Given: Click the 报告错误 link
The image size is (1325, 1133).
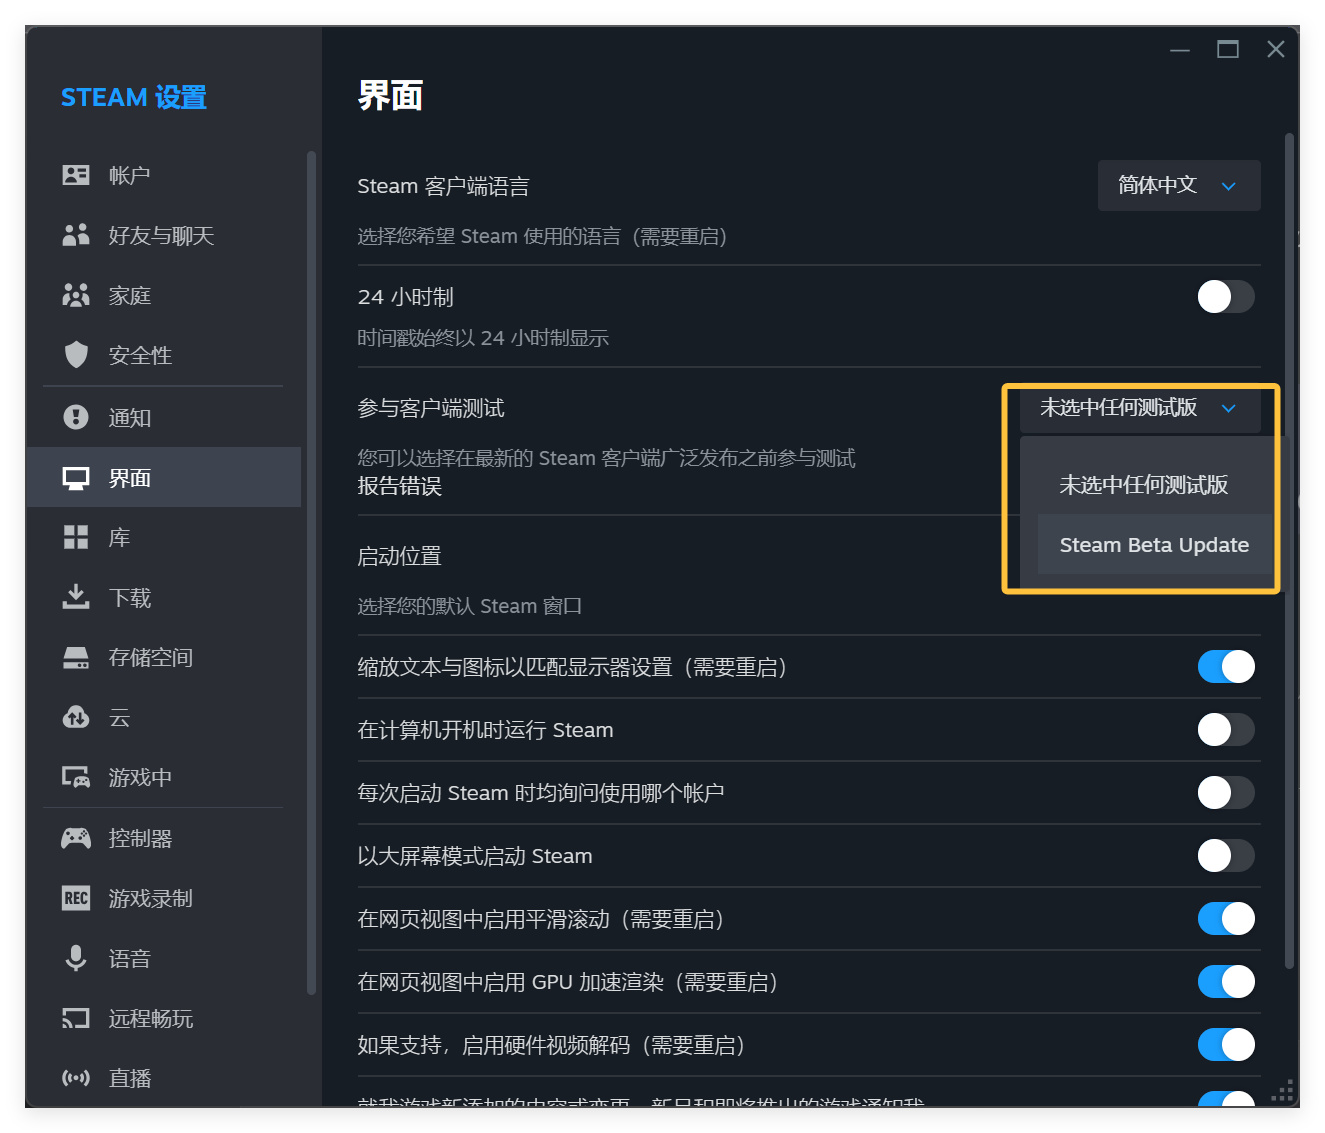Looking at the screenshot, I should [400, 486].
